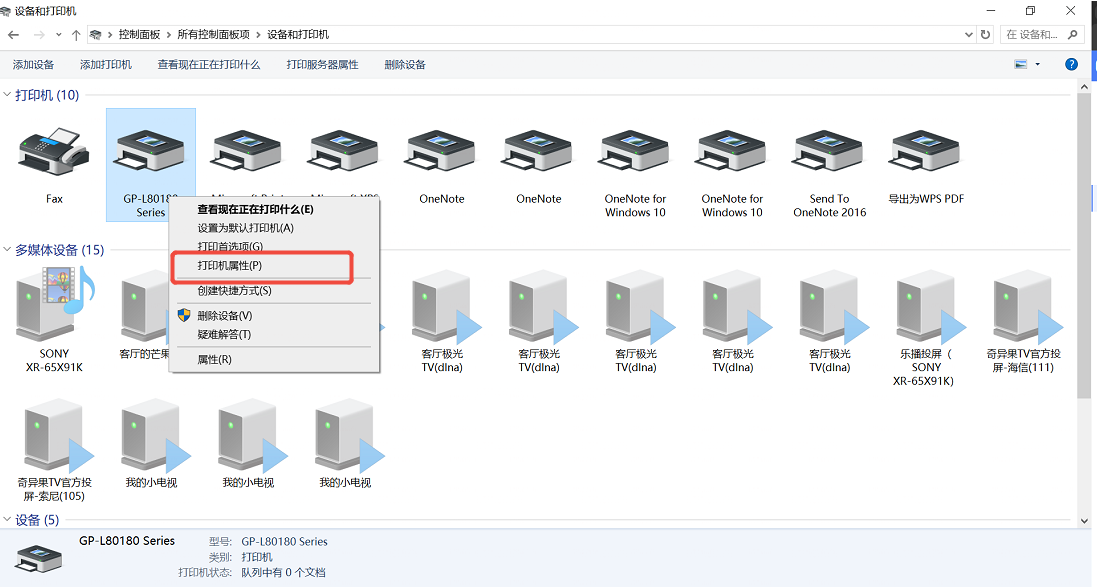1097x587 pixels.
Task: Expand the chevron after 控制面板 breadcrumb
Action: point(169,34)
